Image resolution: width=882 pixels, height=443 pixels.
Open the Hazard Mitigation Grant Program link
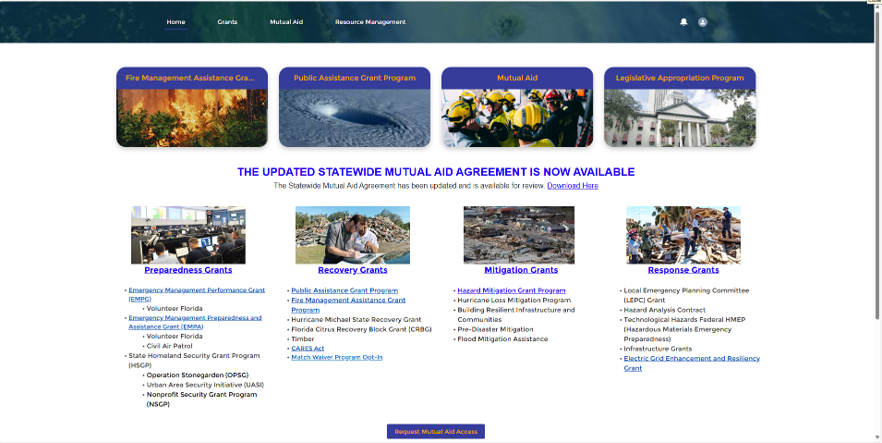click(511, 291)
